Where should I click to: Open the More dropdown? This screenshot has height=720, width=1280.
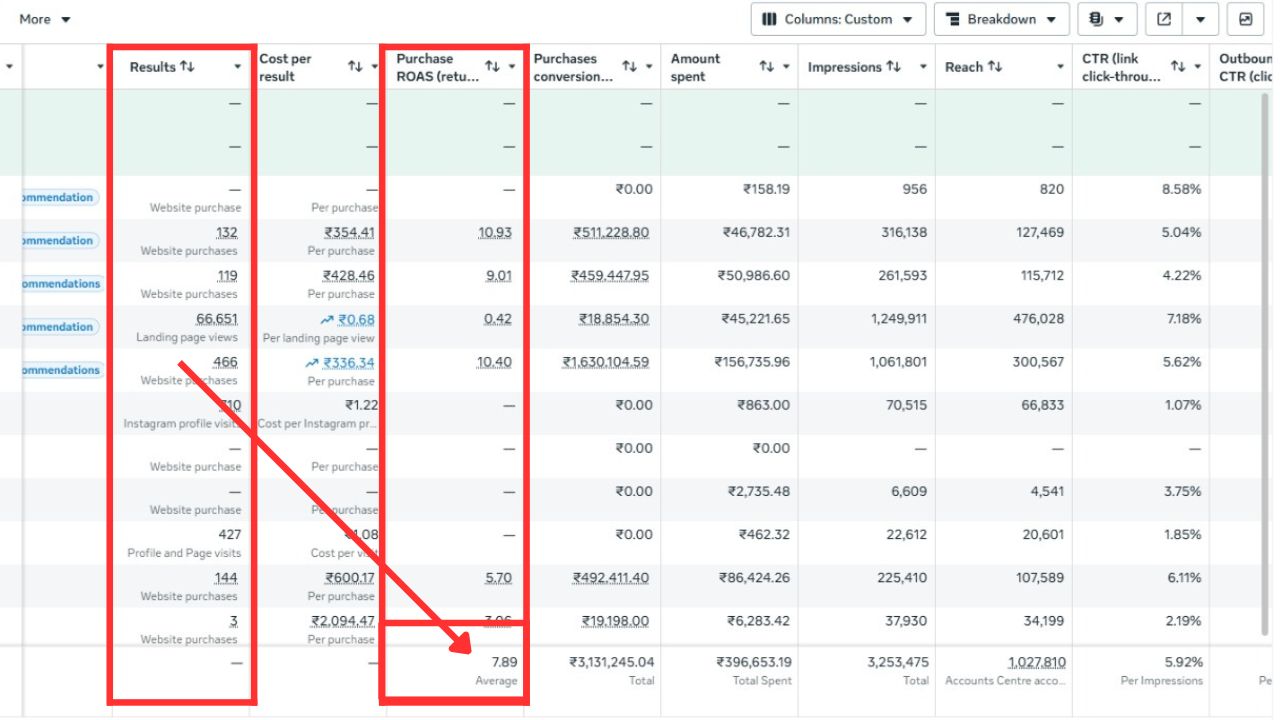pos(45,19)
